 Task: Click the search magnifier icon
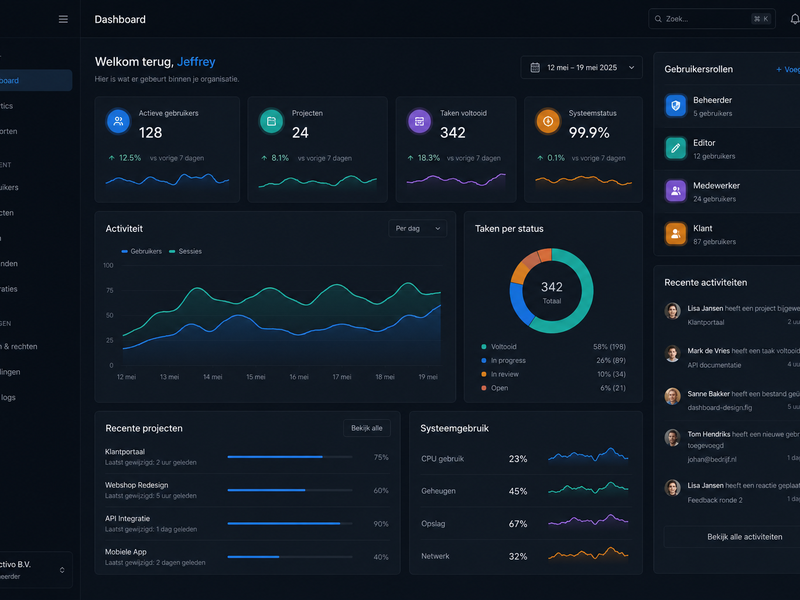(658, 19)
